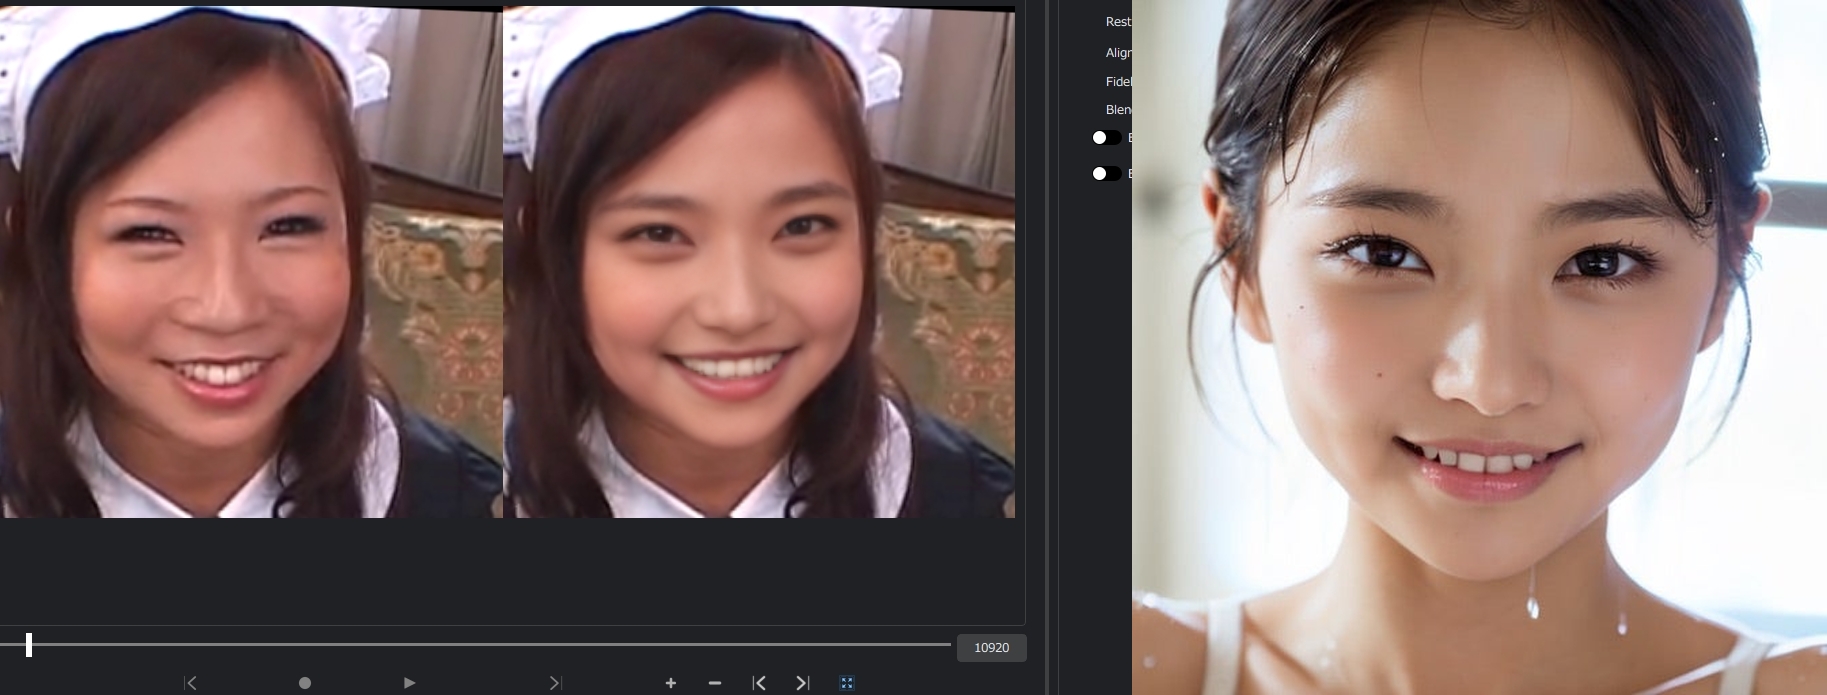Image resolution: width=1827 pixels, height=695 pixels.
Task: Select the "Fidel" setting label in the side panel
Action: coord(1118,82)
